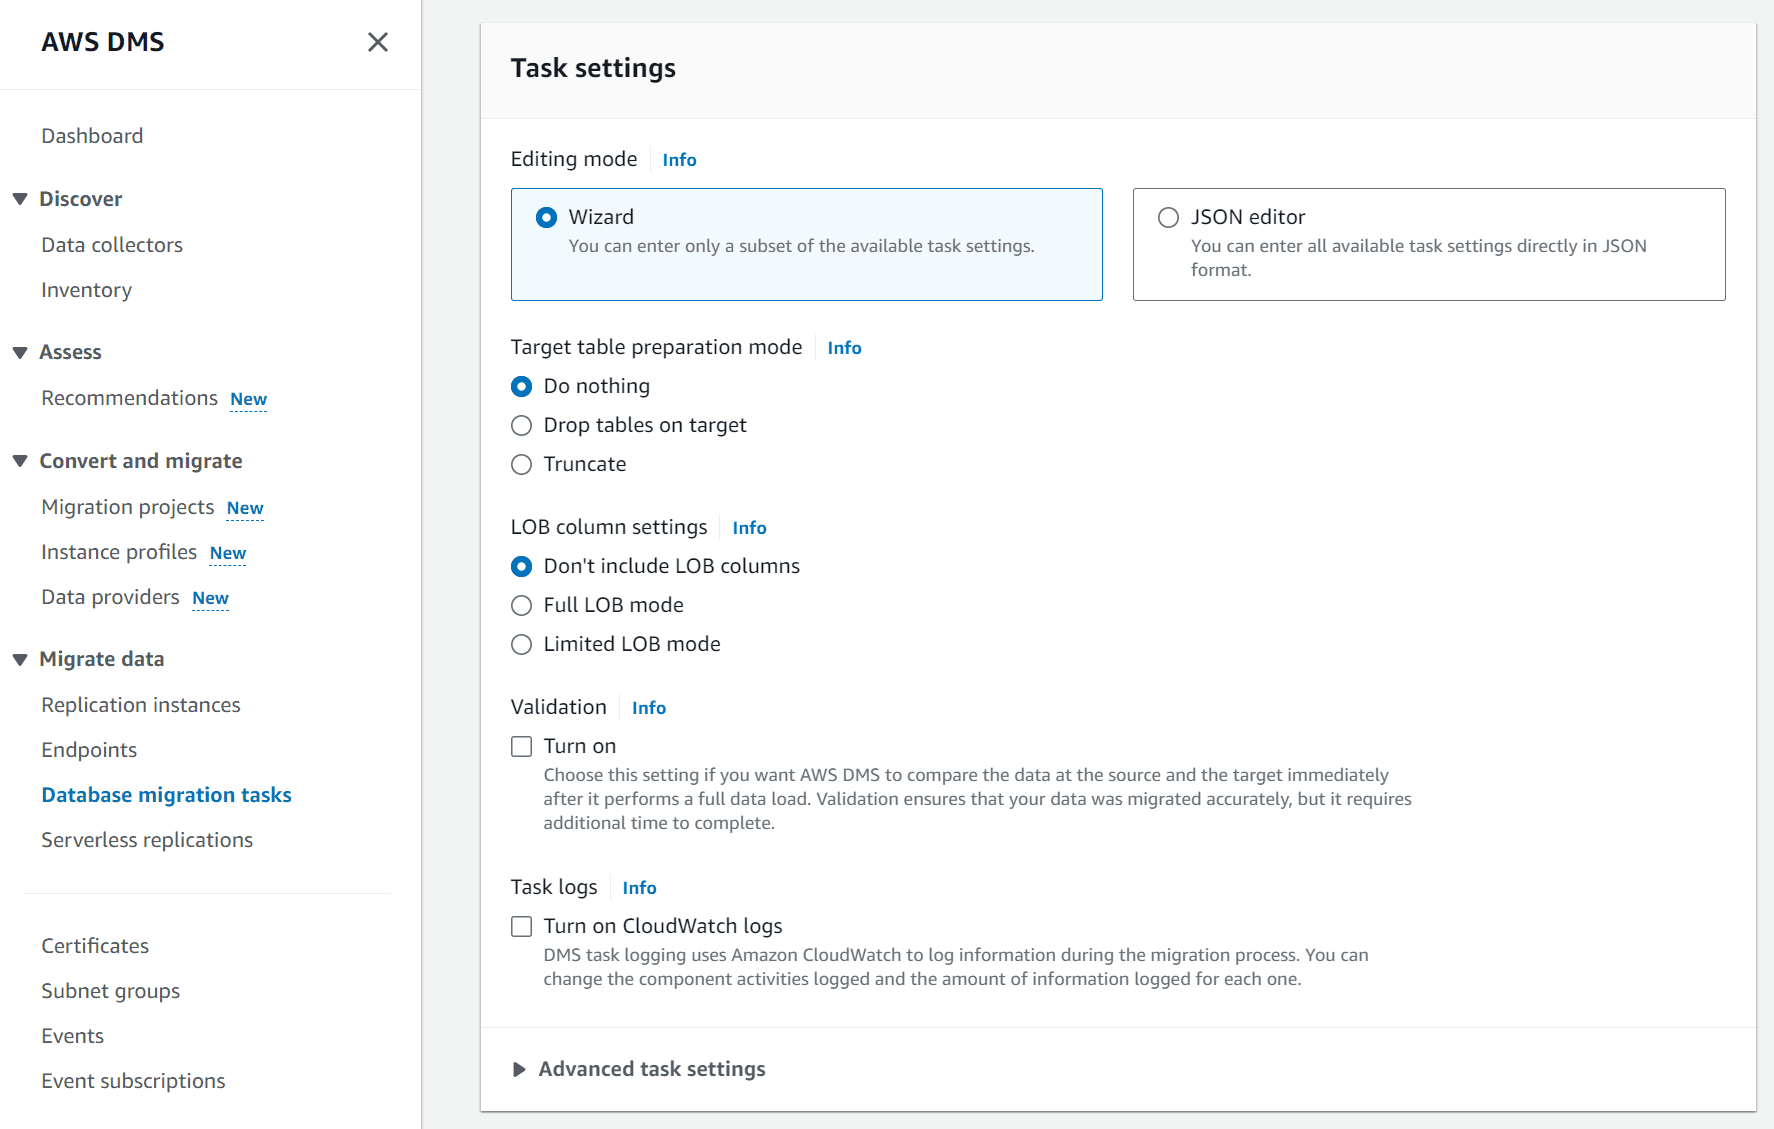This screenshot has width=1774, height=1129.
Task: Collapse the Migrate data section
Action: [x=20, y=658]
